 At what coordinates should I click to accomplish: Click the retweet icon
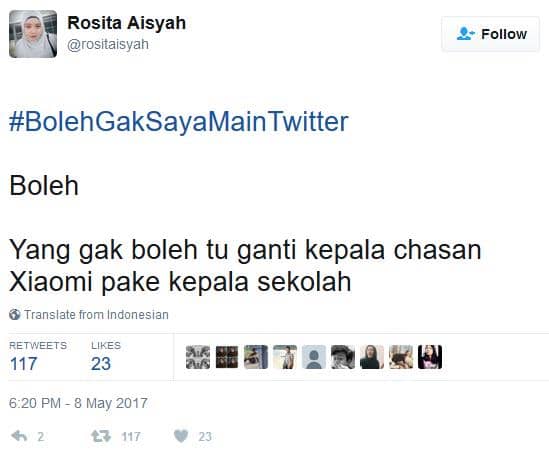coord(101,436)
